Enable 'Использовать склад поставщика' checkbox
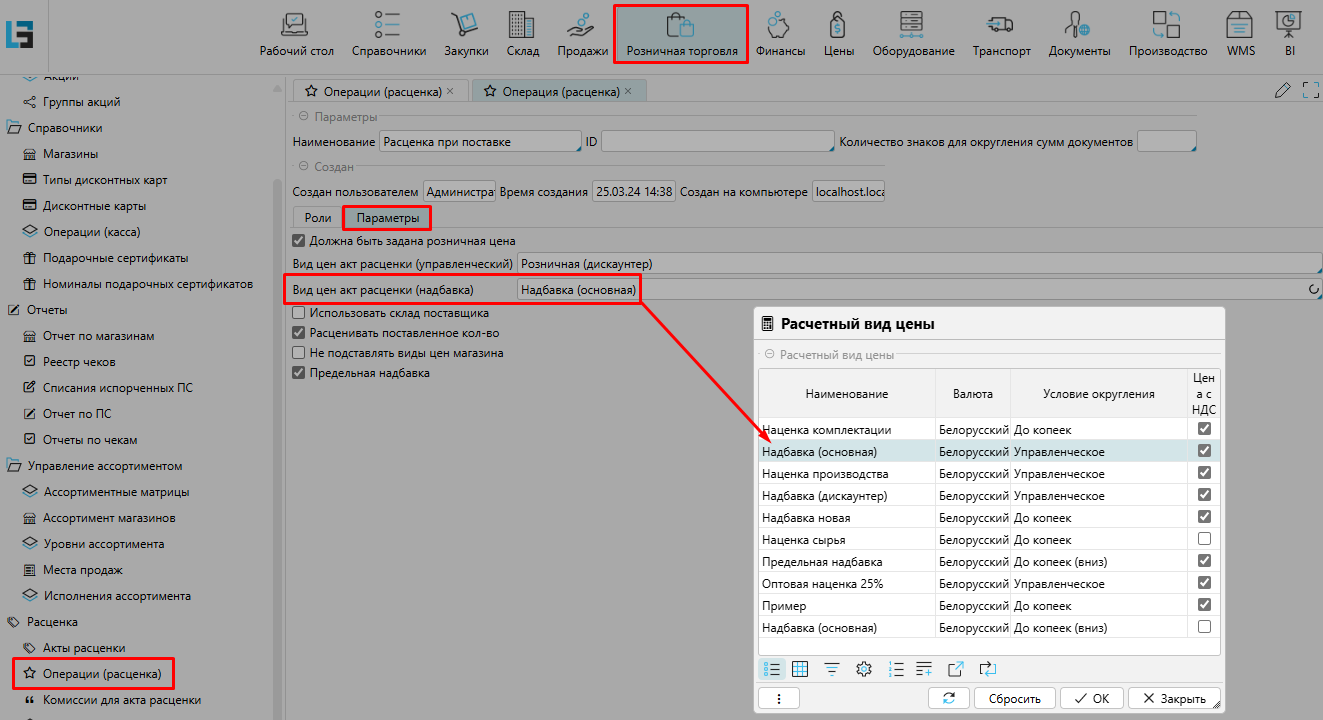1323x720 pixels. [298, 313]
